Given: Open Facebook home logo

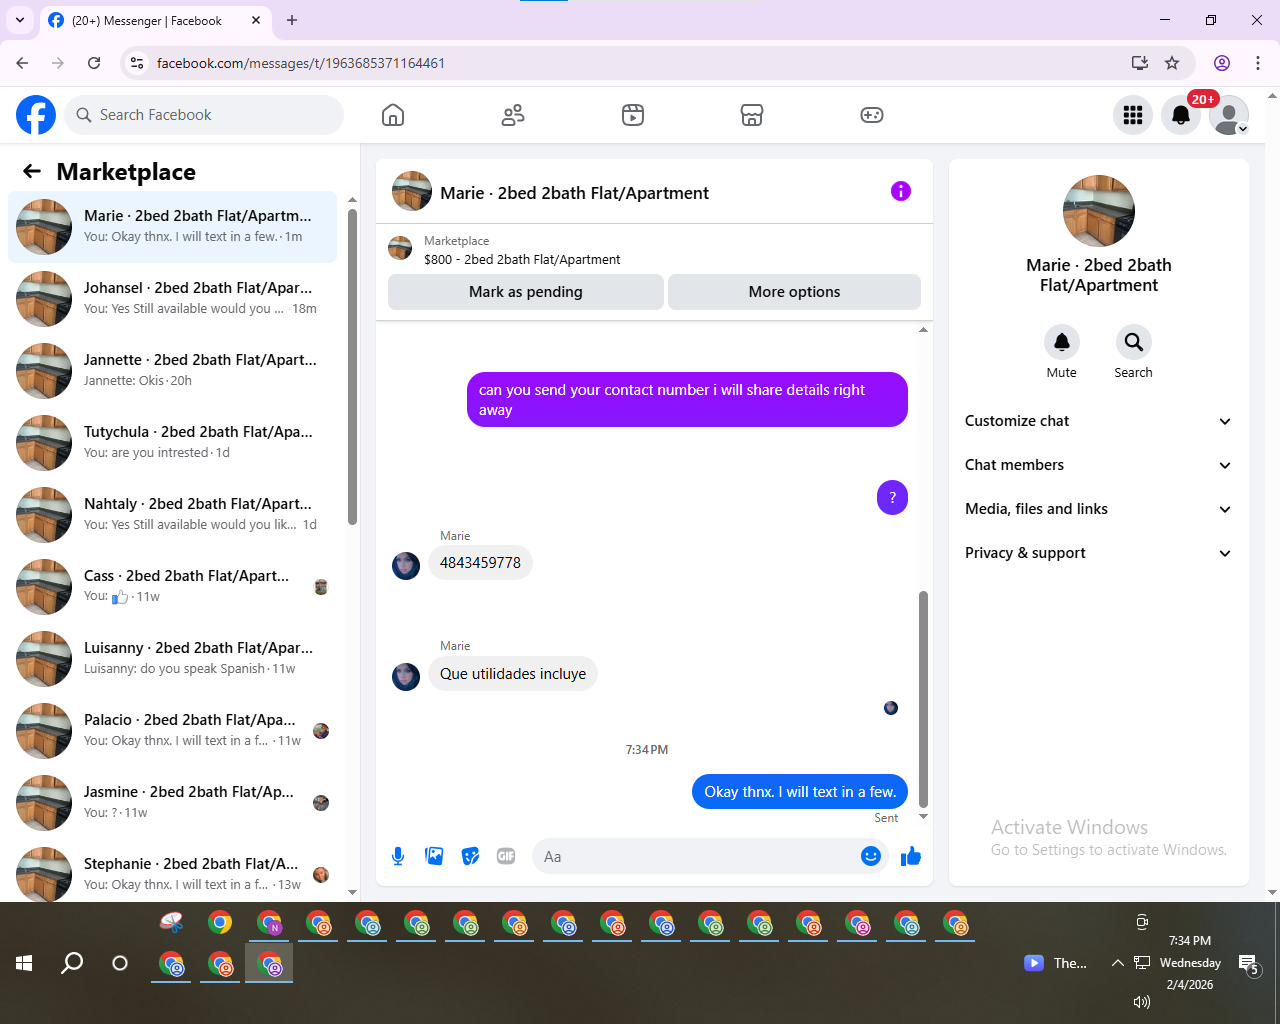Looking at the screenshot, I should [36, 115].
